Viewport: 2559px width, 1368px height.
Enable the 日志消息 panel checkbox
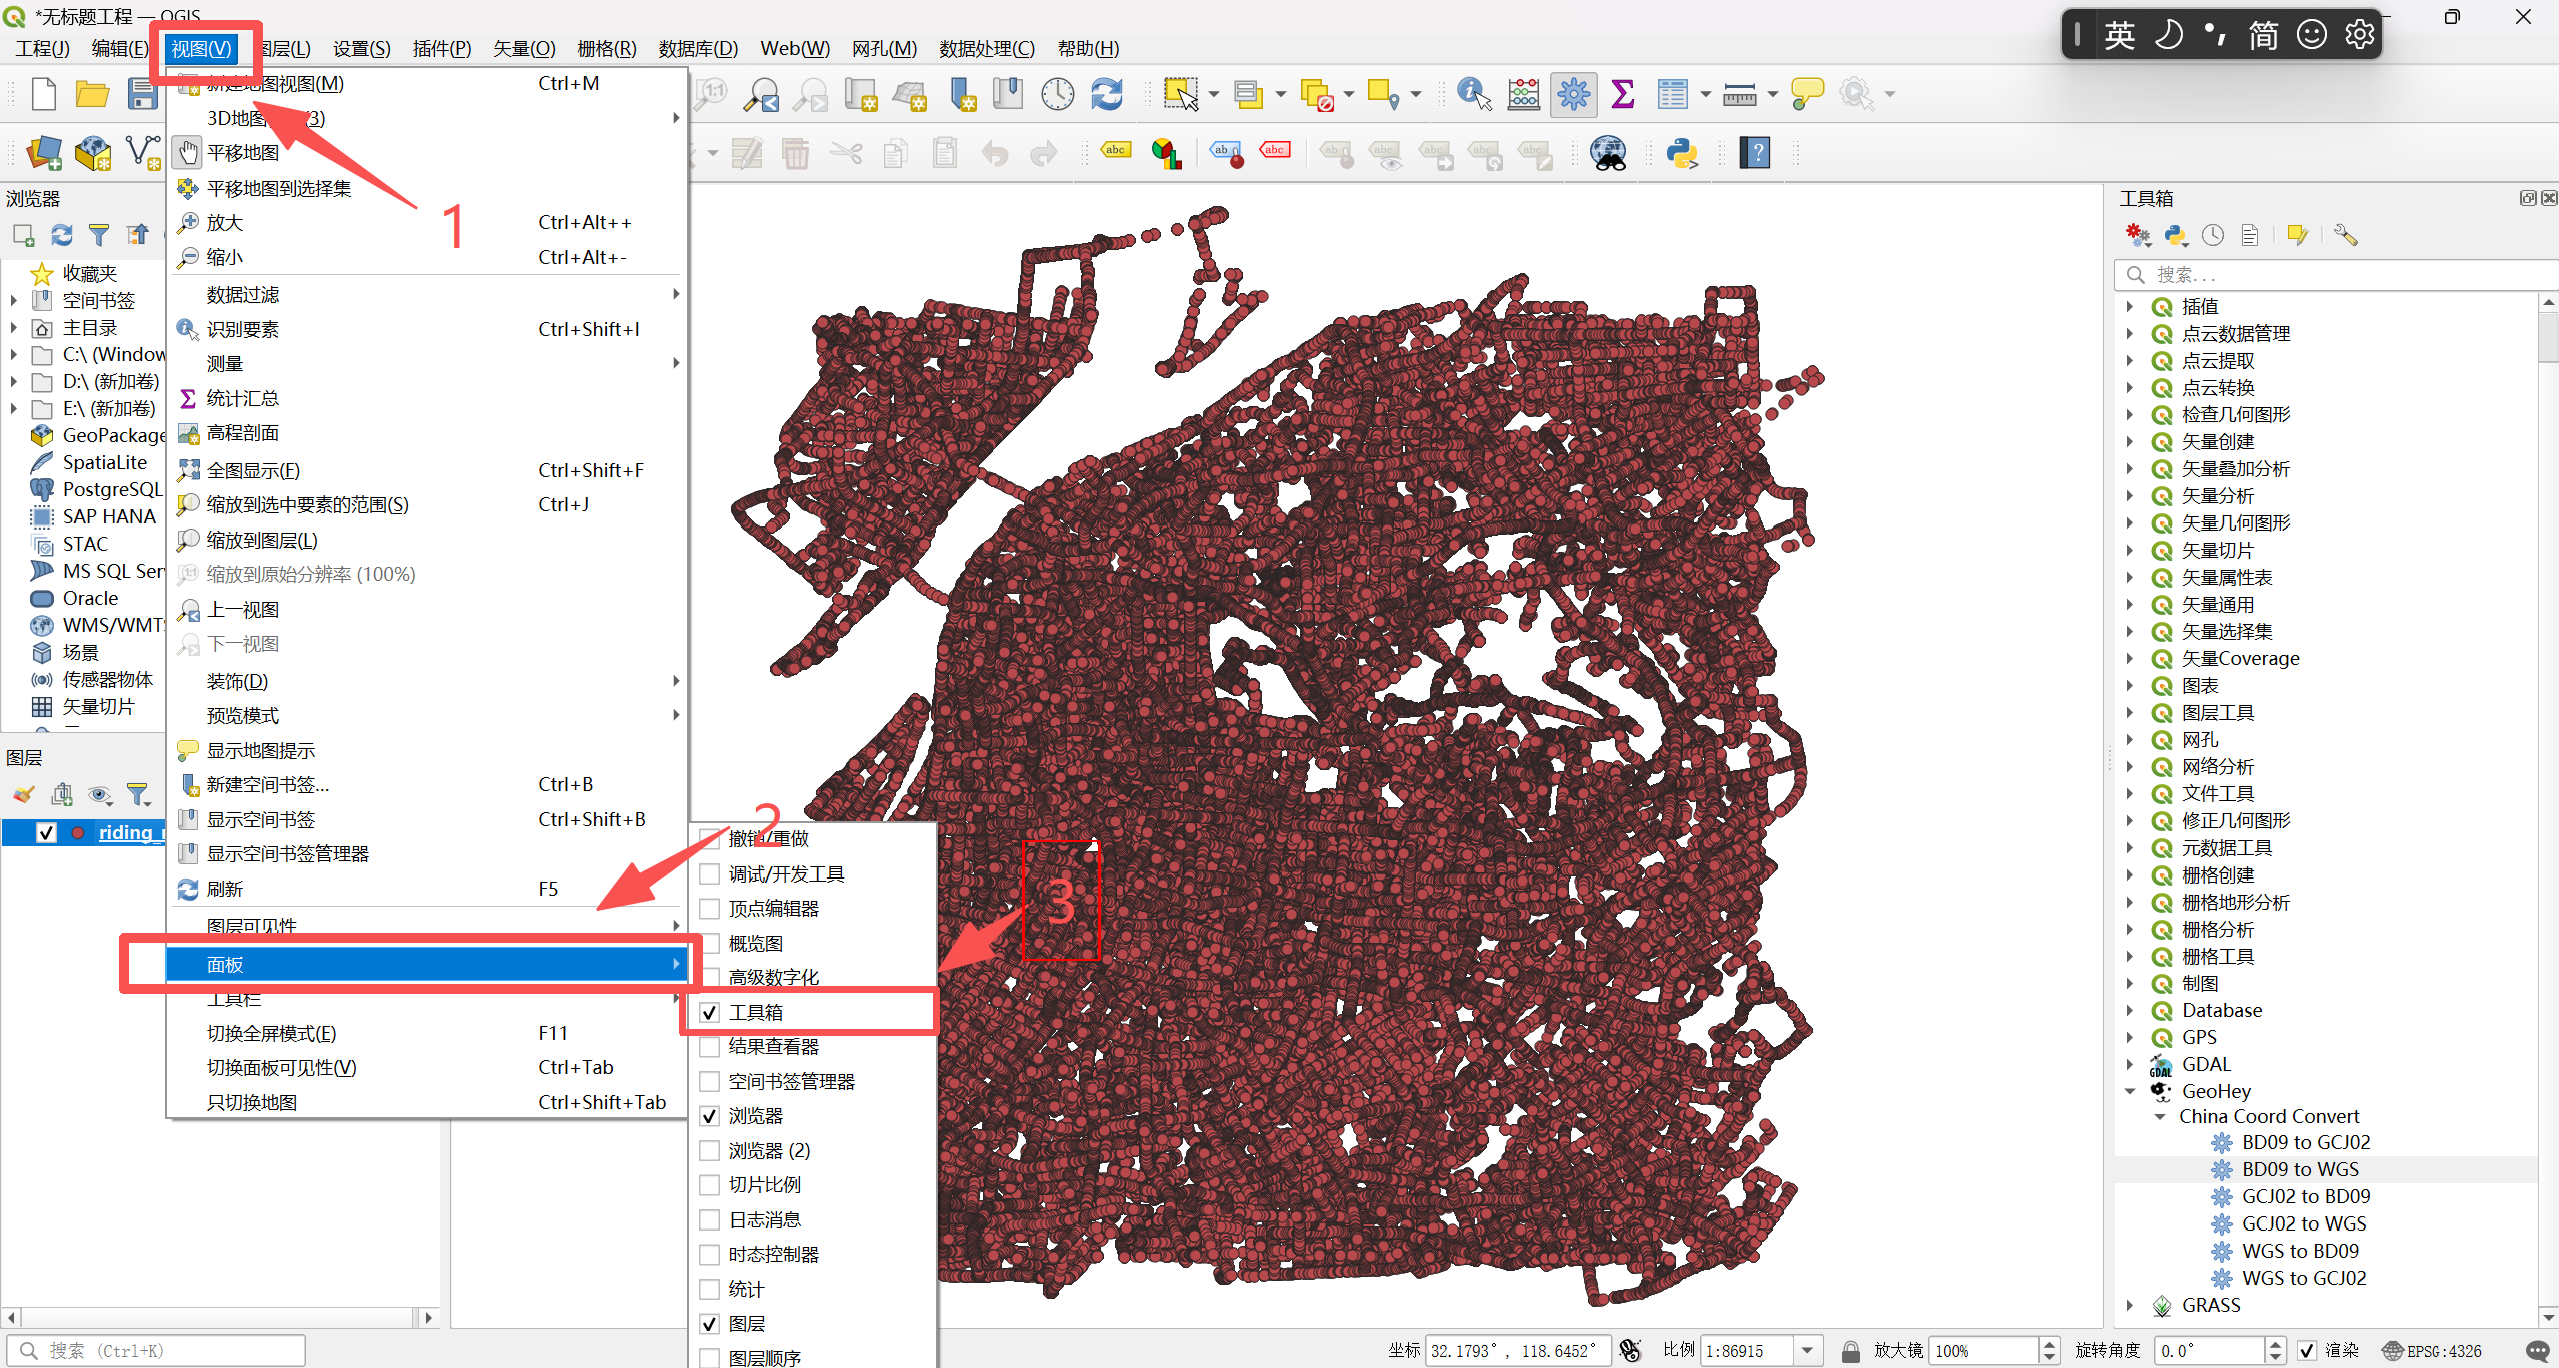(710, 1219)
